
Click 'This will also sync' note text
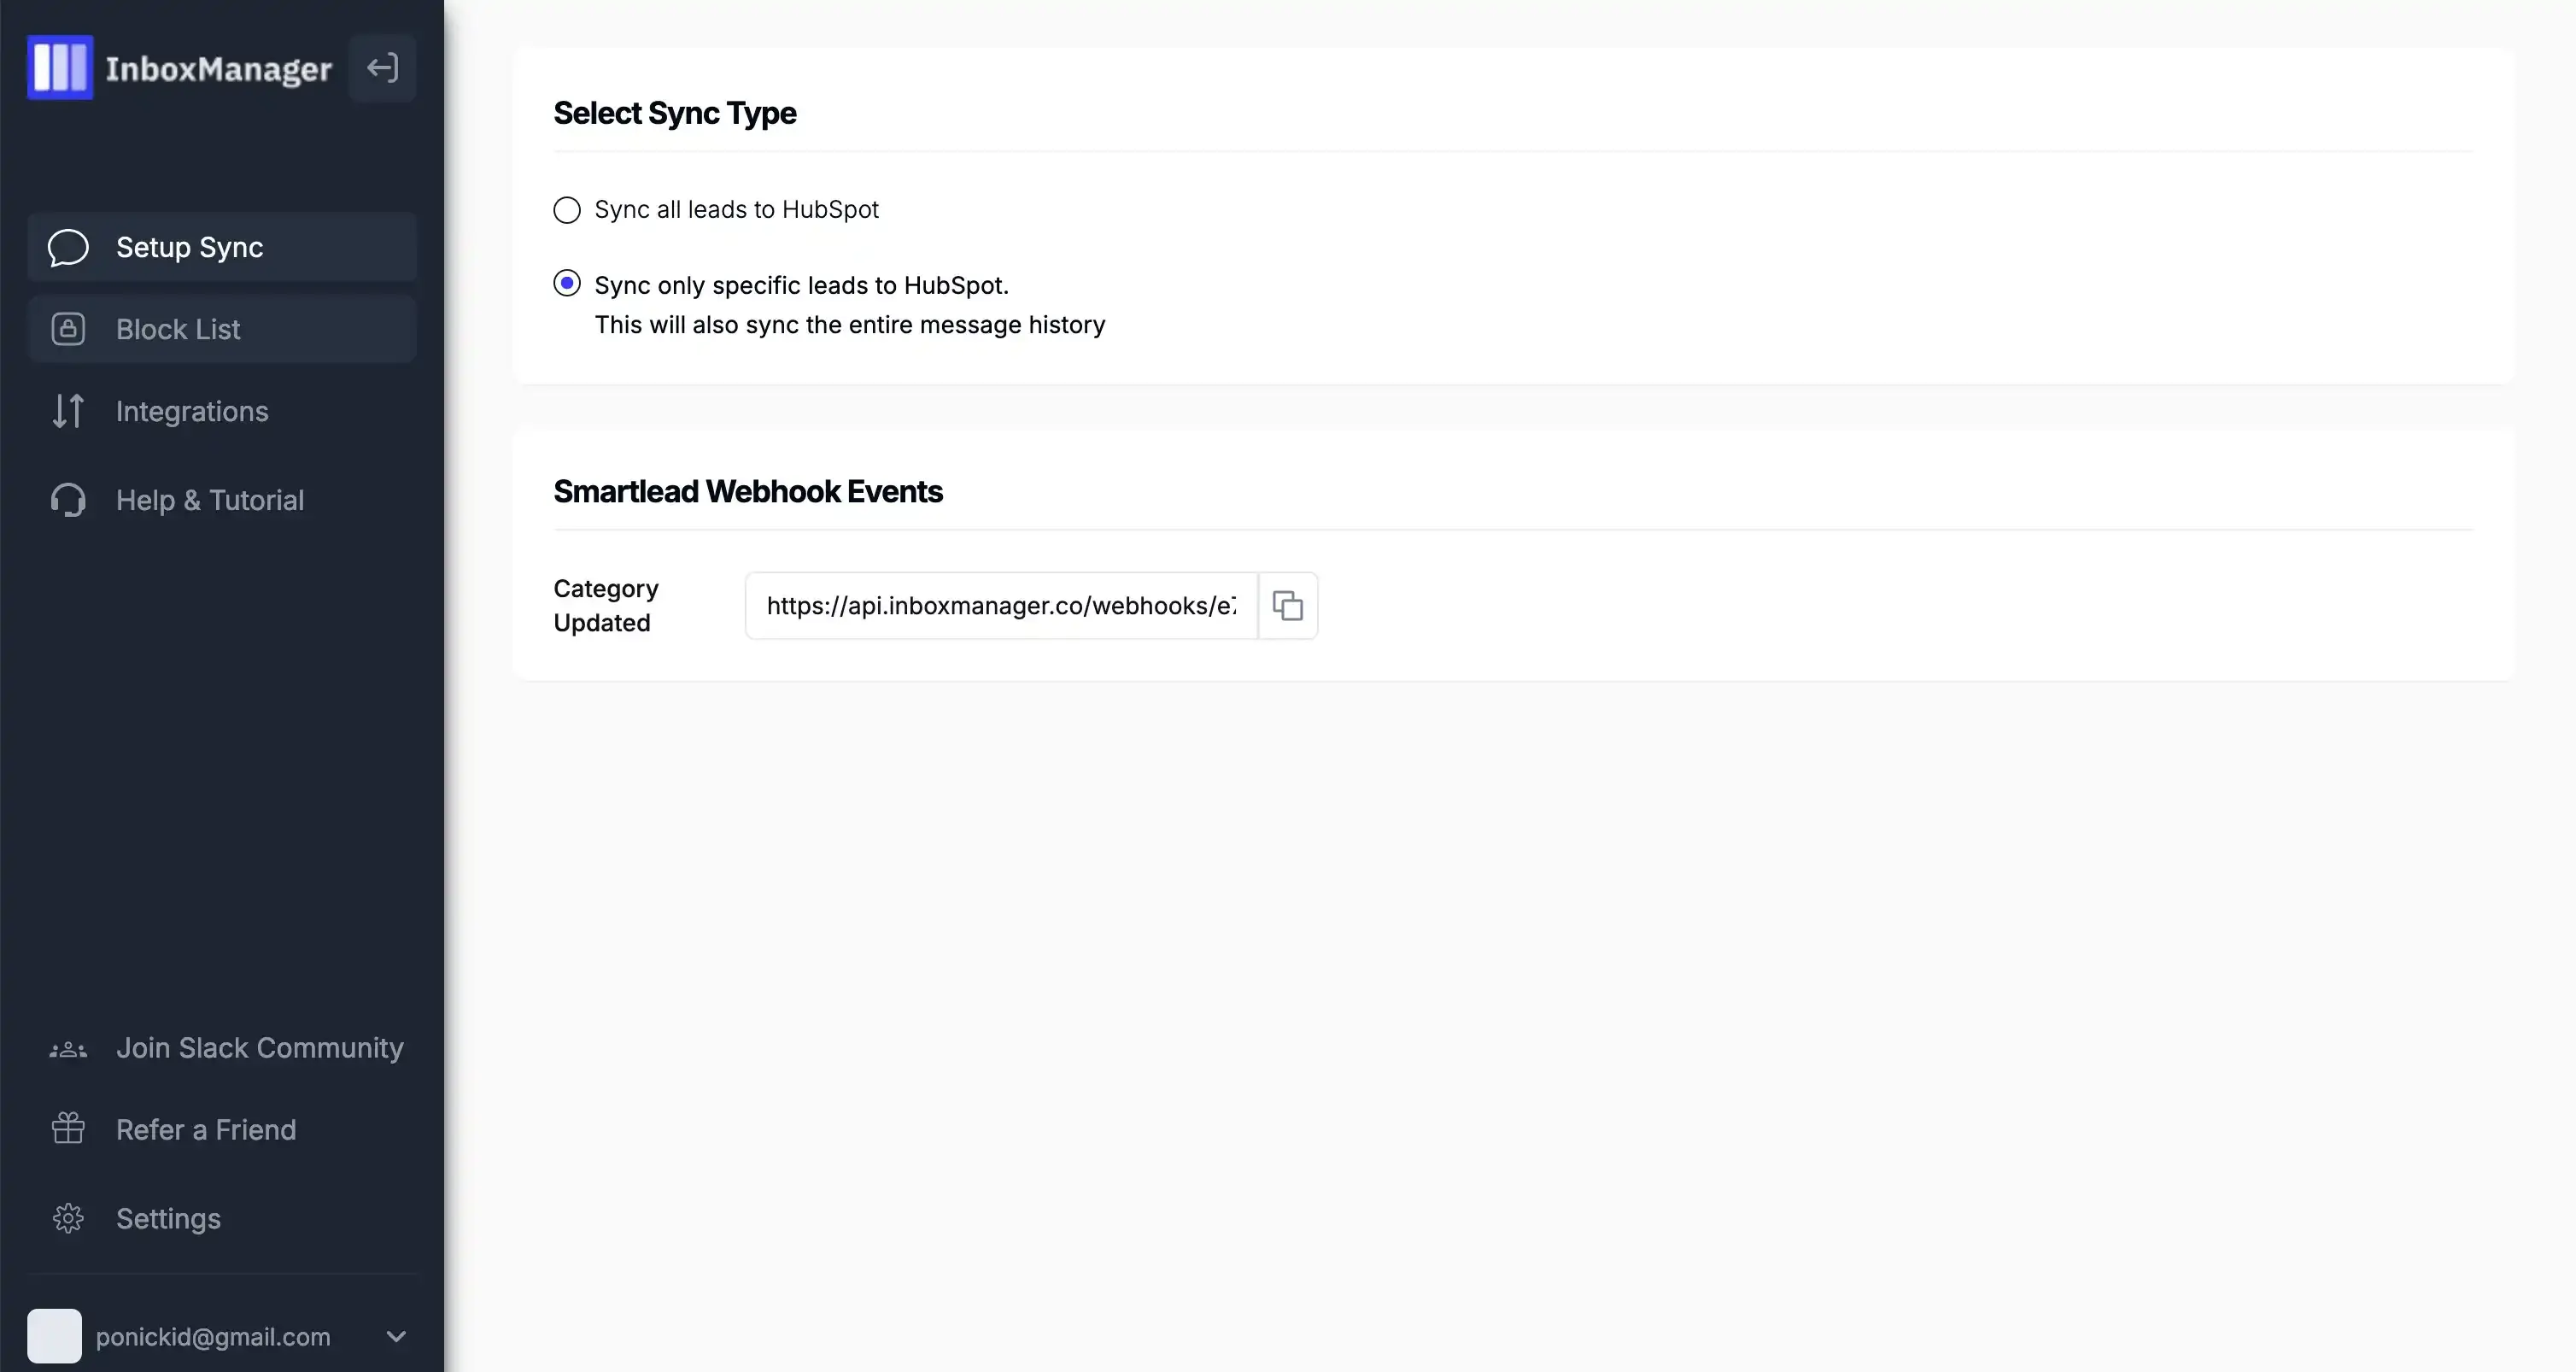point(850,325)
